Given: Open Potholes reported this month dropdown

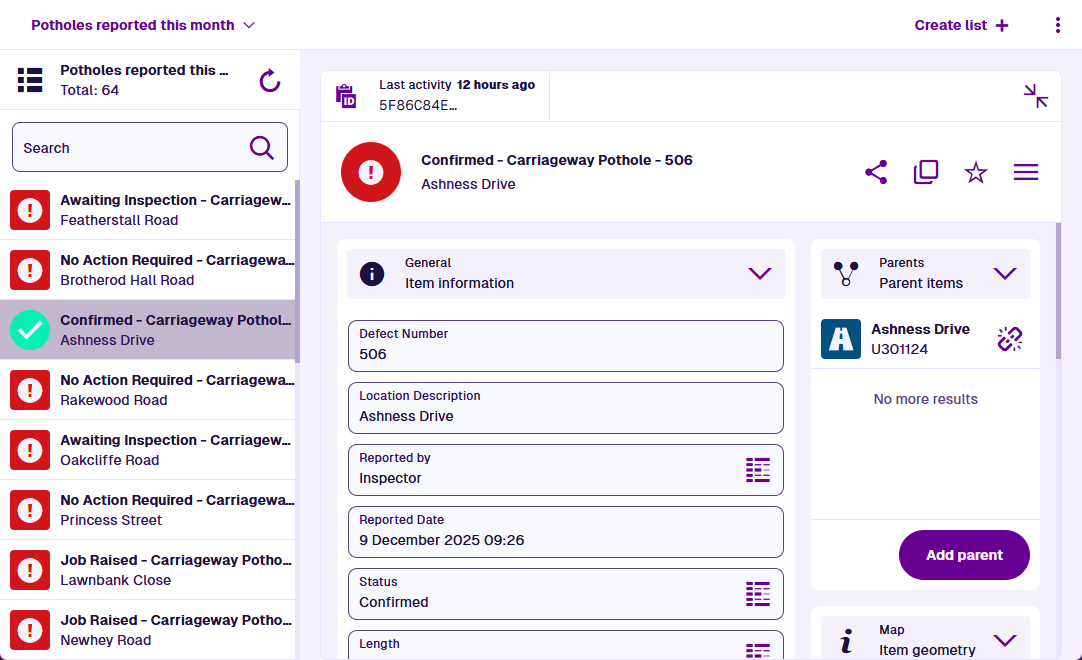Looking at the screenshot, I should point(143,25).
